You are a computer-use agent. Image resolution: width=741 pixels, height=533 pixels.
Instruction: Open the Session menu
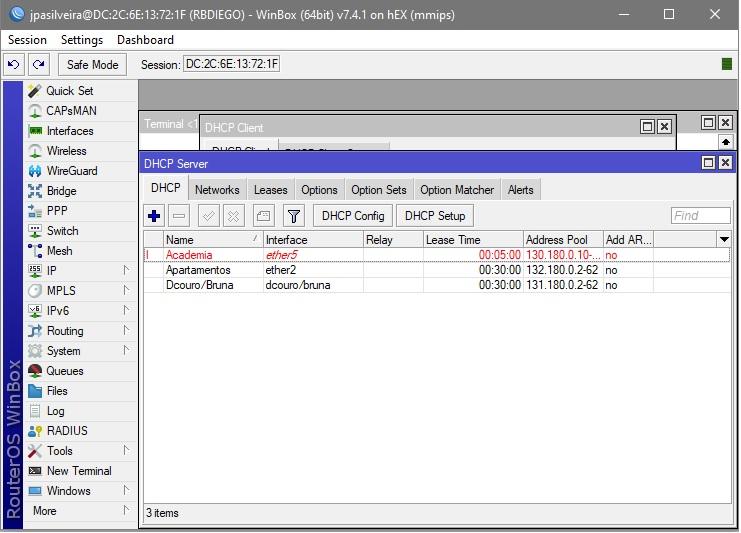27,40
